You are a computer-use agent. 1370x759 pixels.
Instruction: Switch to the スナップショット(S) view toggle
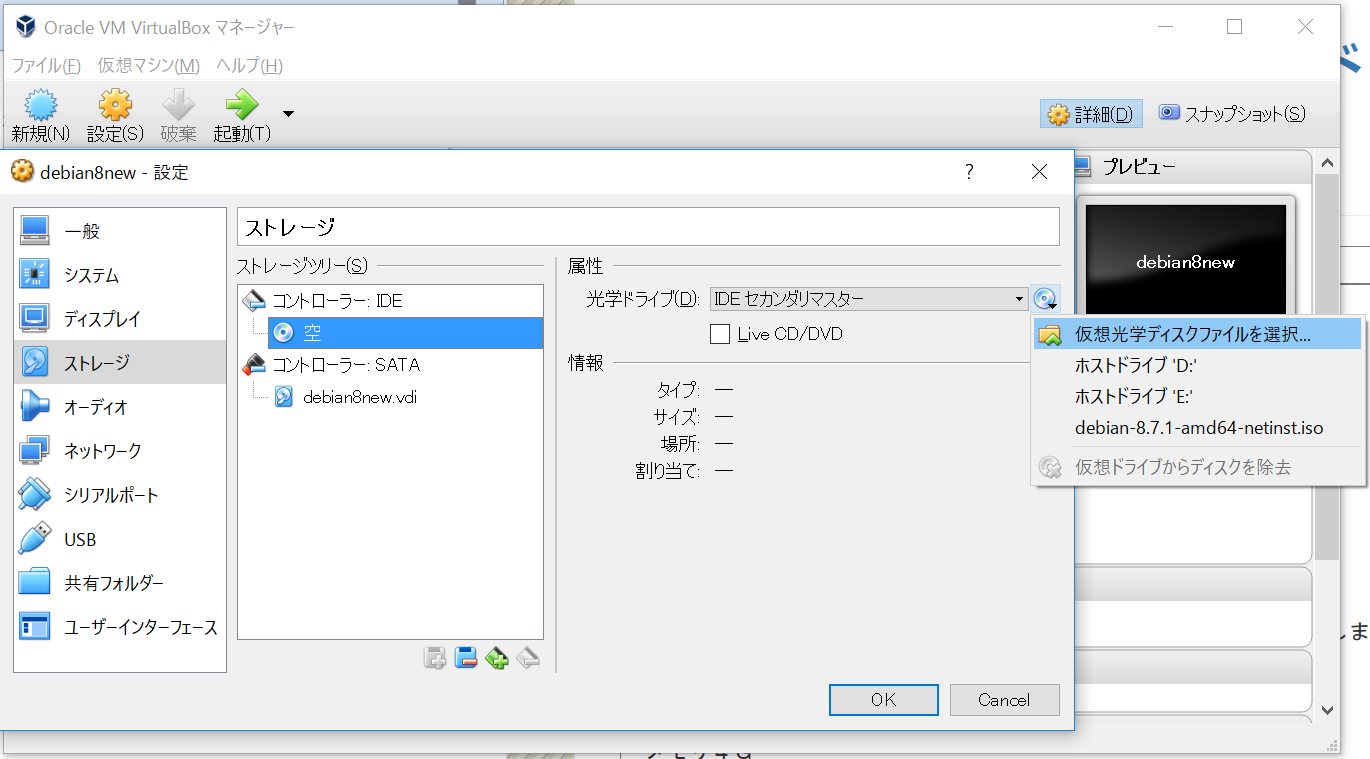(x=1231, y=113)
